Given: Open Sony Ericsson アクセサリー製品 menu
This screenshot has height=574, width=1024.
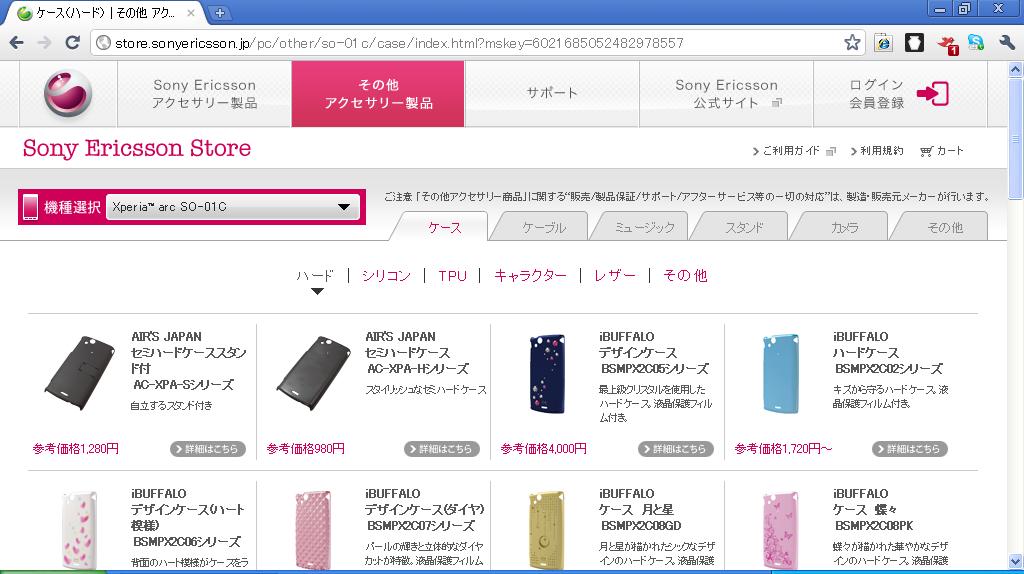Looking at the screenshot, I should pos(204,94).
